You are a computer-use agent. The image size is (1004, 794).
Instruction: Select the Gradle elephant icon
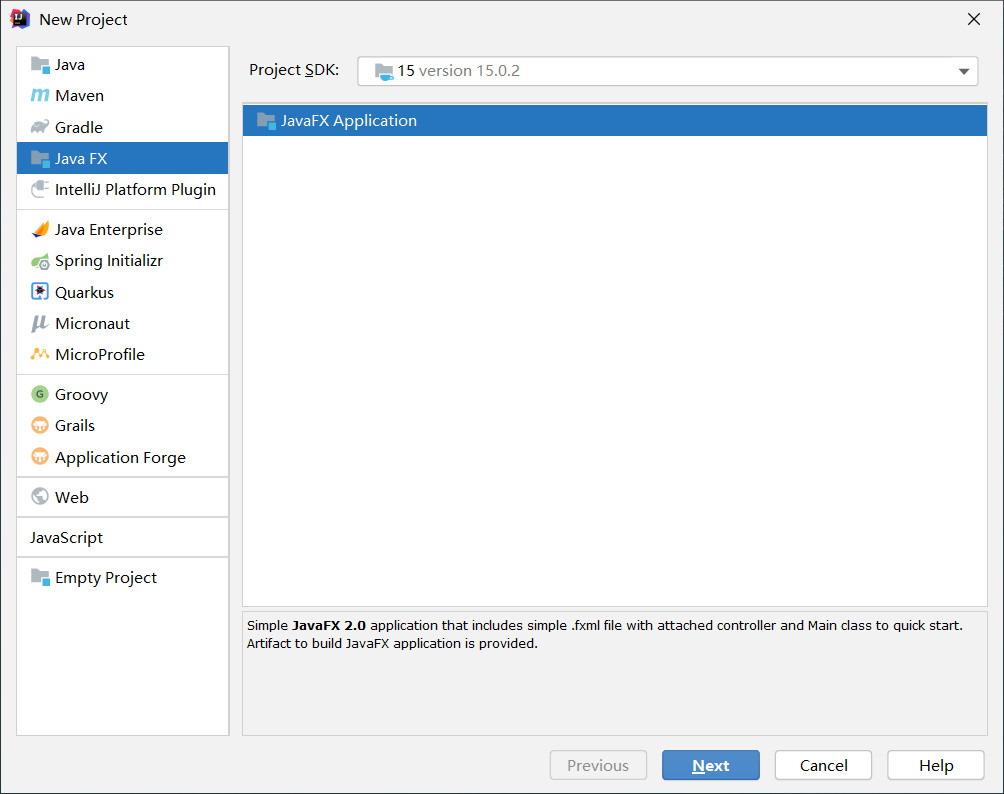(x=40, y=127)
